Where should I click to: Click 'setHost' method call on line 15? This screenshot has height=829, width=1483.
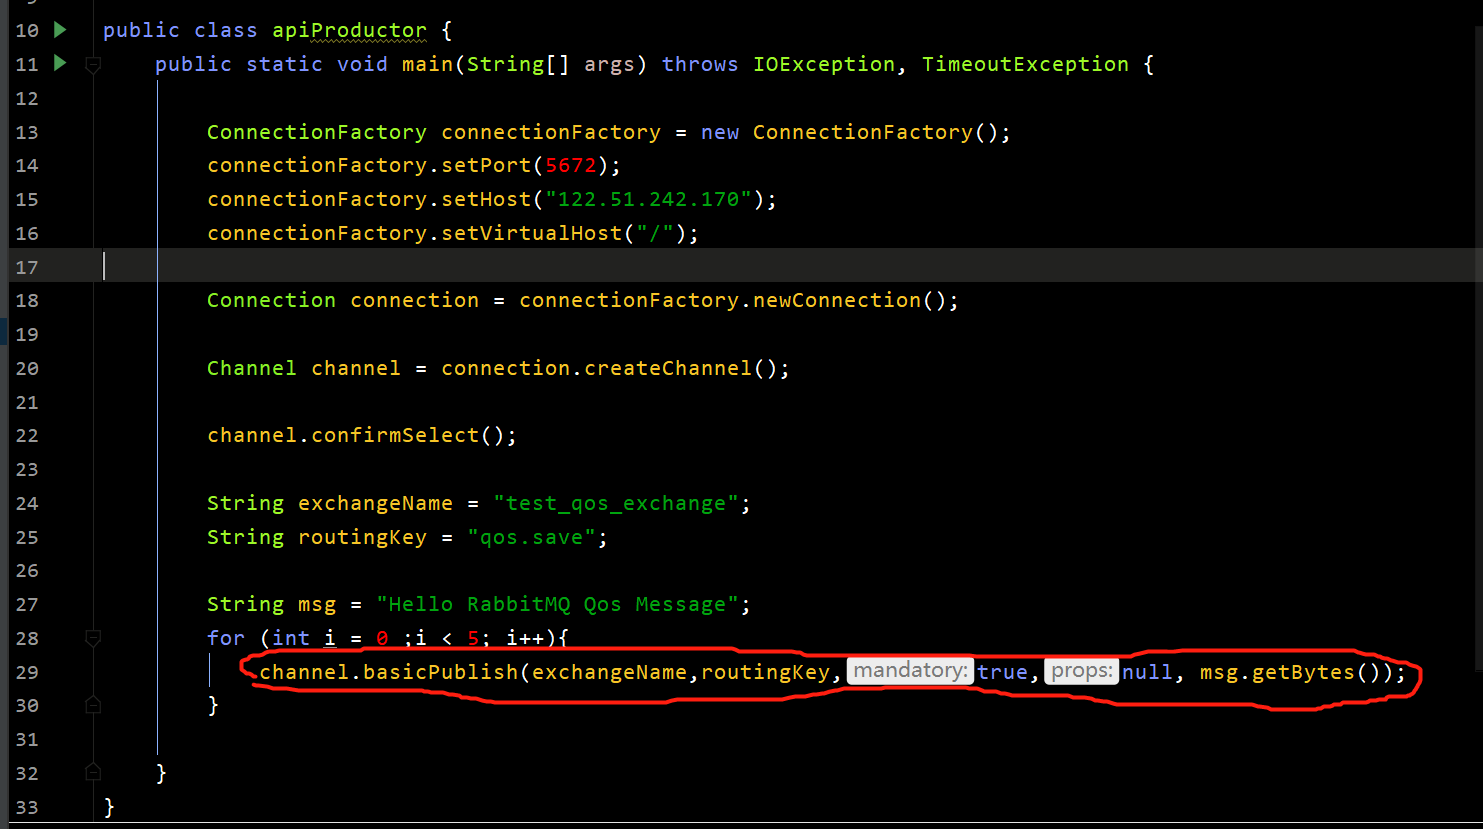point(486,199)
